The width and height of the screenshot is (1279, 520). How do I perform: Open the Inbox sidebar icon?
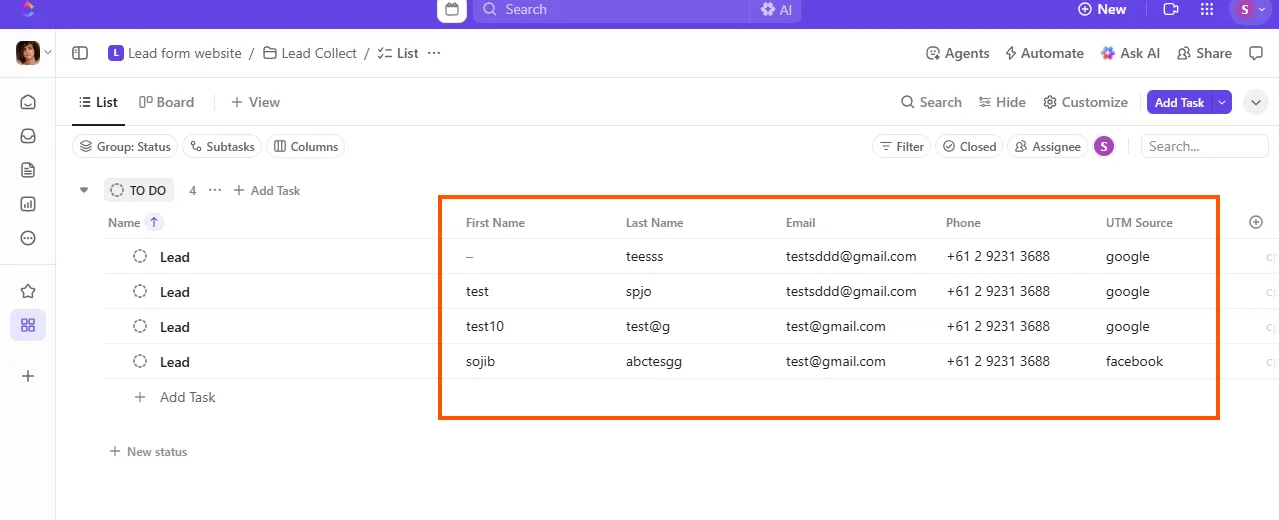[x=28, y=136]
